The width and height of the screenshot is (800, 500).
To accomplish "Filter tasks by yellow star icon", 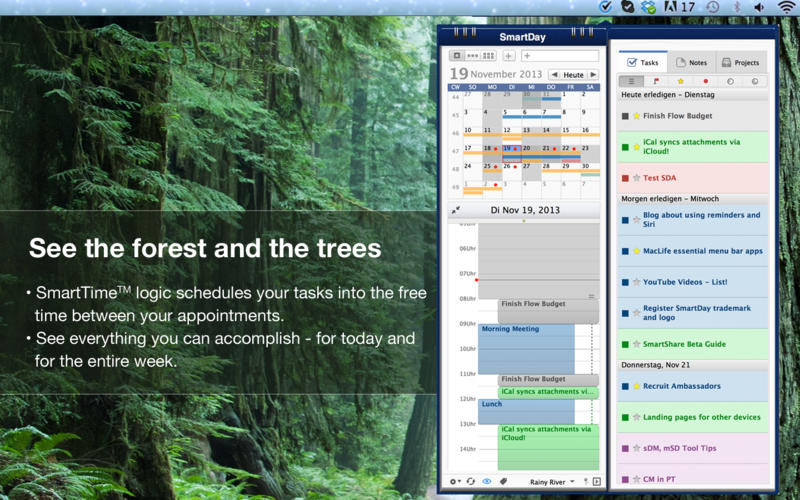I will click(x=681, y=81).
